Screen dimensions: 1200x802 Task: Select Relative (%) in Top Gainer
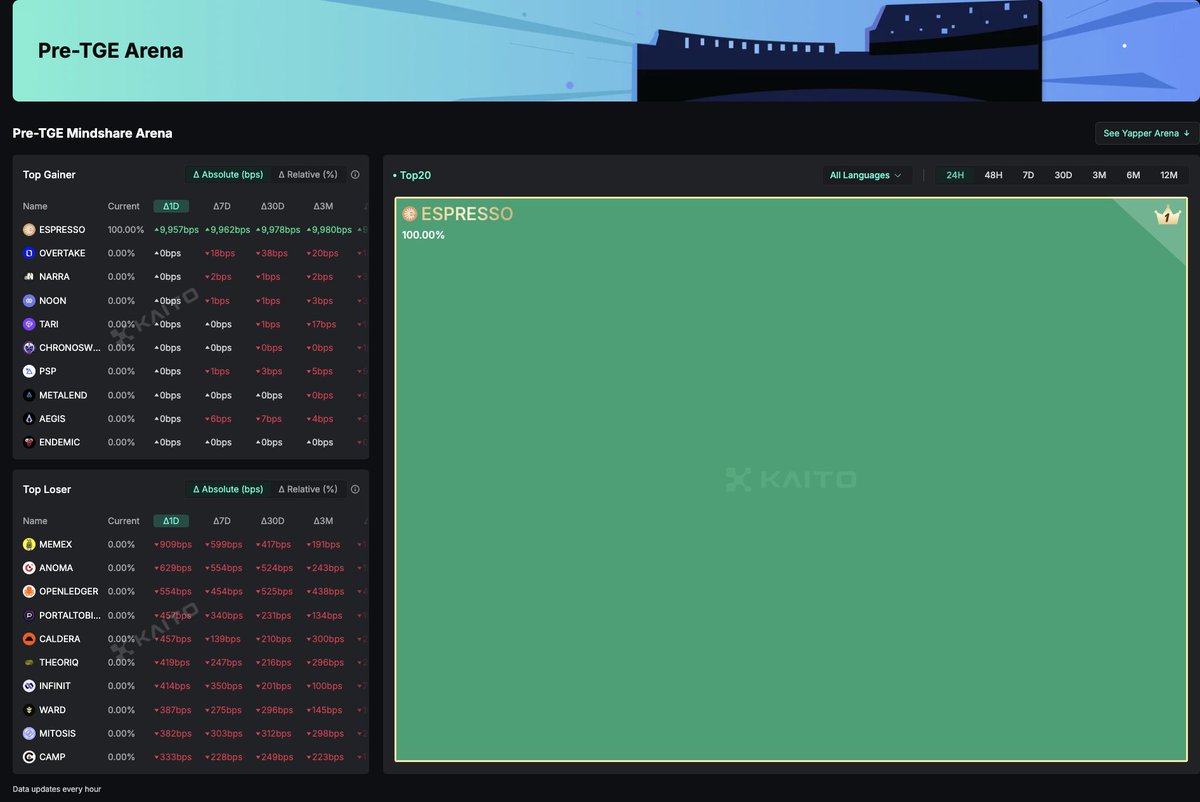pos(308,174)
